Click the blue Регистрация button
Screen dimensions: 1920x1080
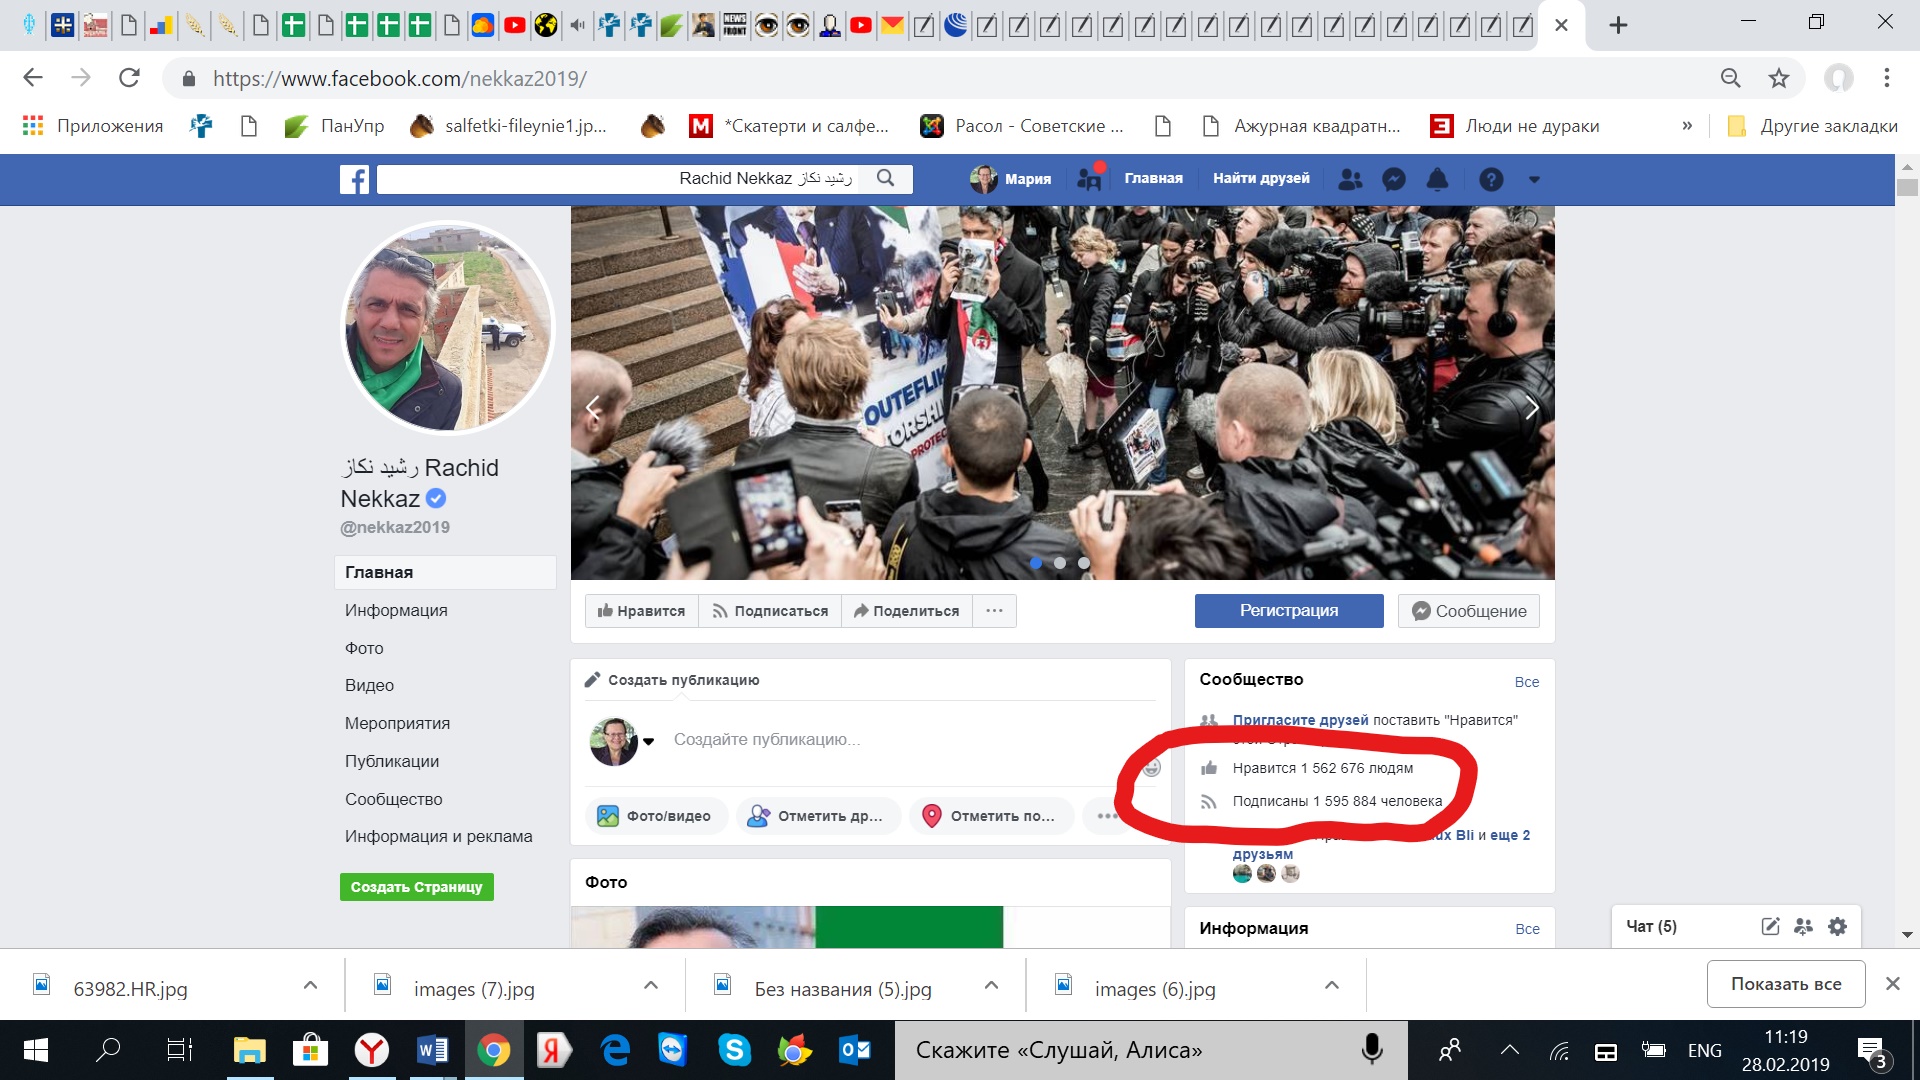1288,611
